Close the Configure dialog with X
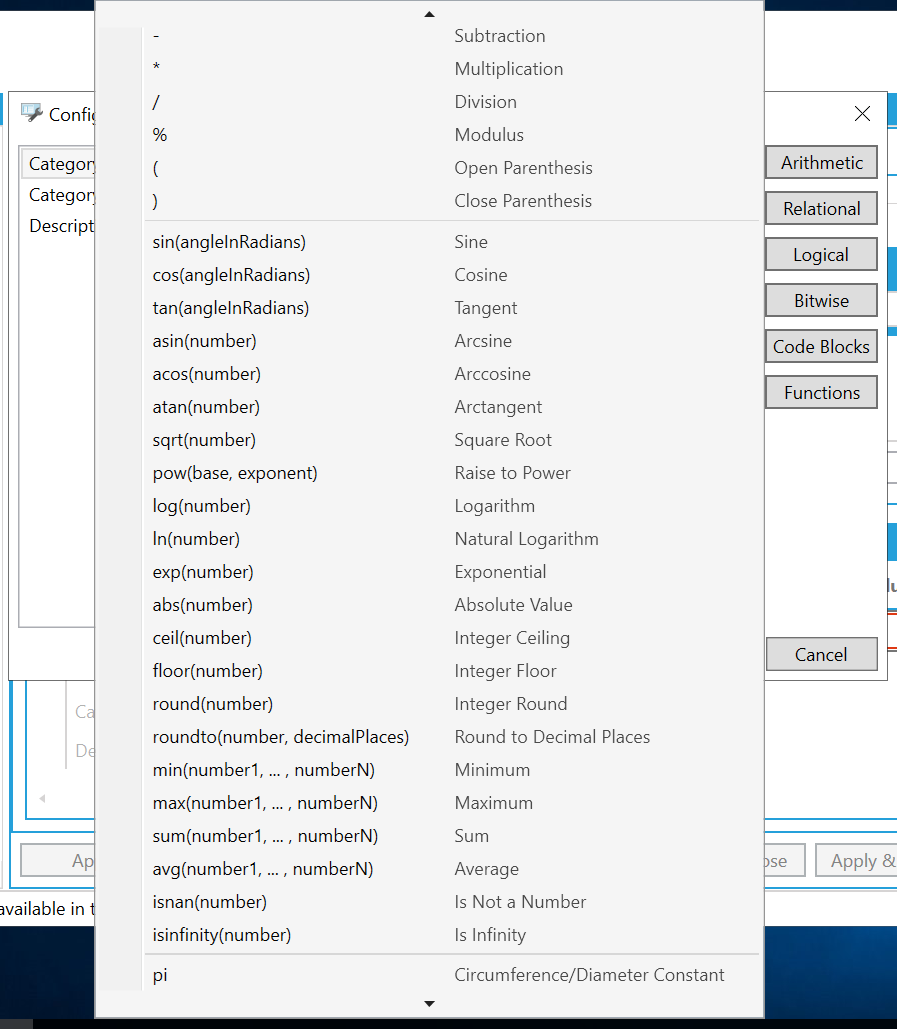 862,114
